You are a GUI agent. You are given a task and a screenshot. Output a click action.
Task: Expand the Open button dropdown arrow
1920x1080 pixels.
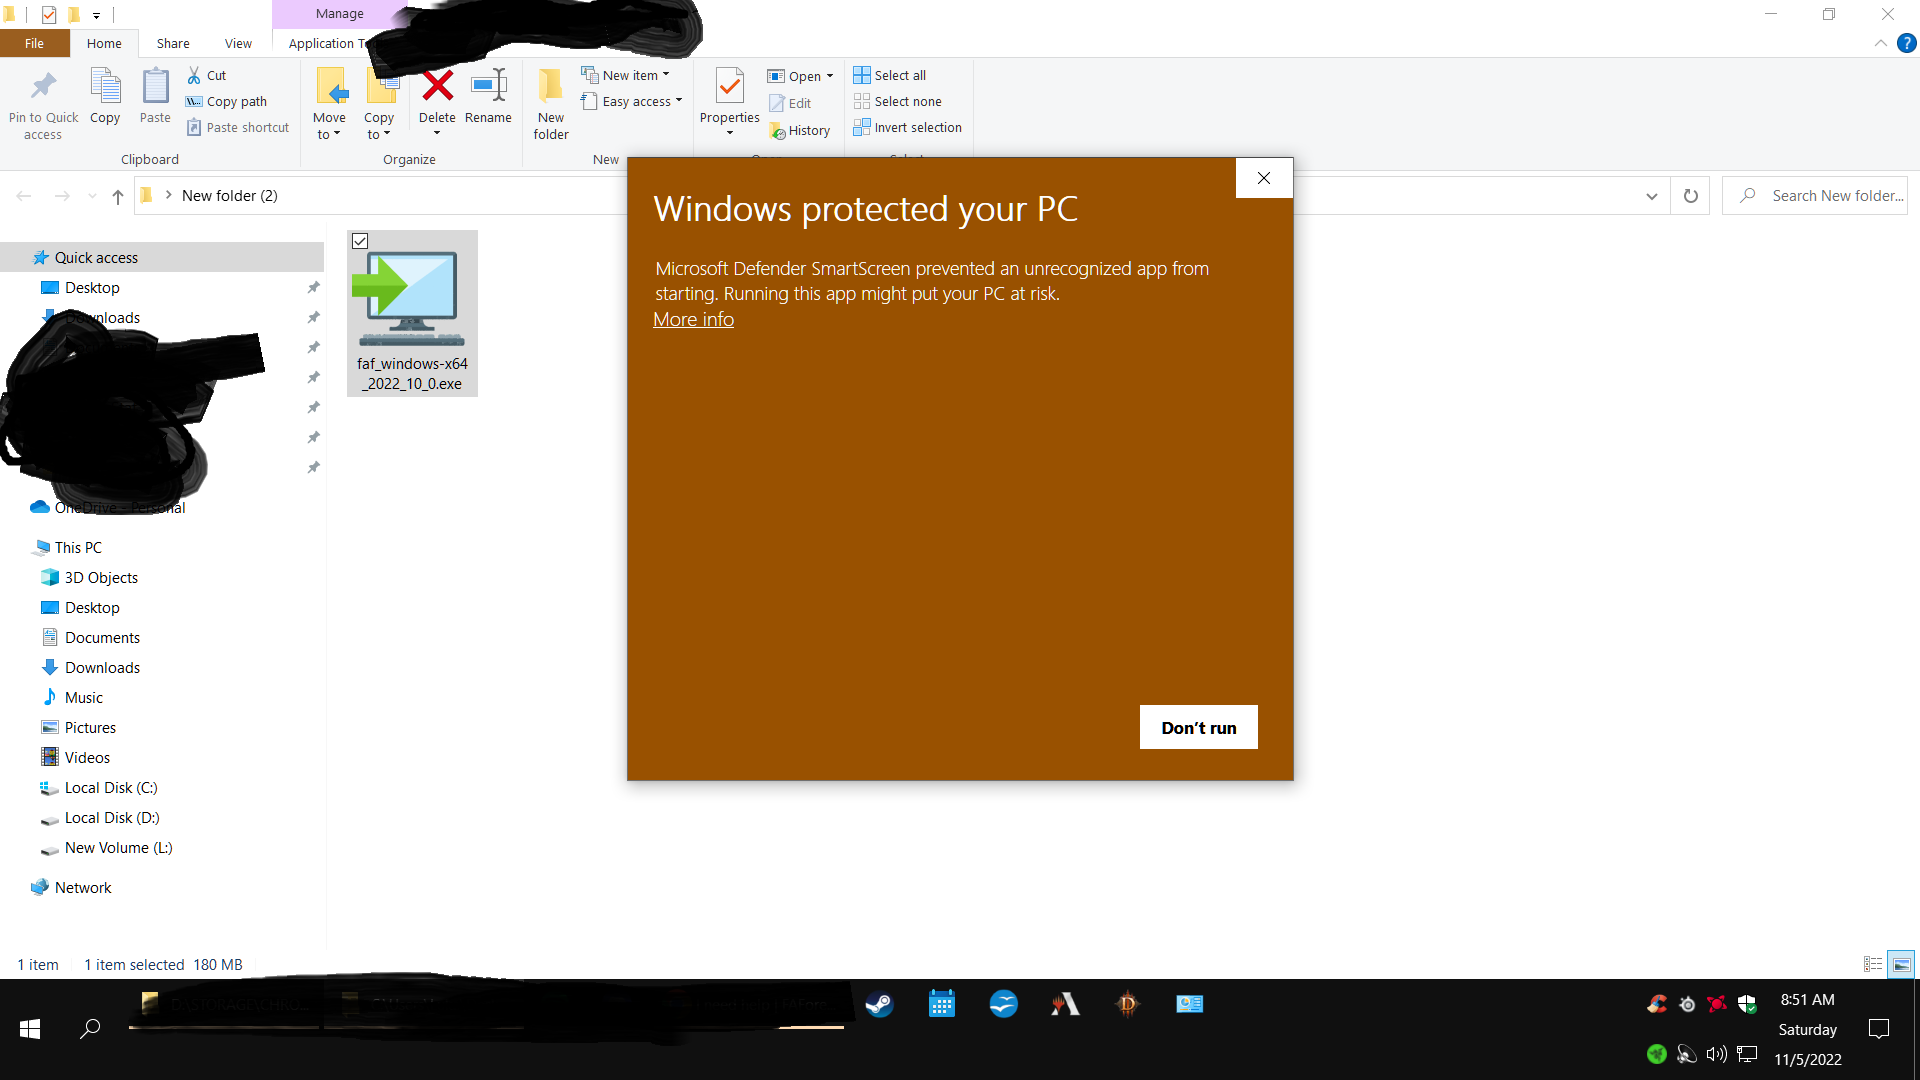[x=830, y=76]
